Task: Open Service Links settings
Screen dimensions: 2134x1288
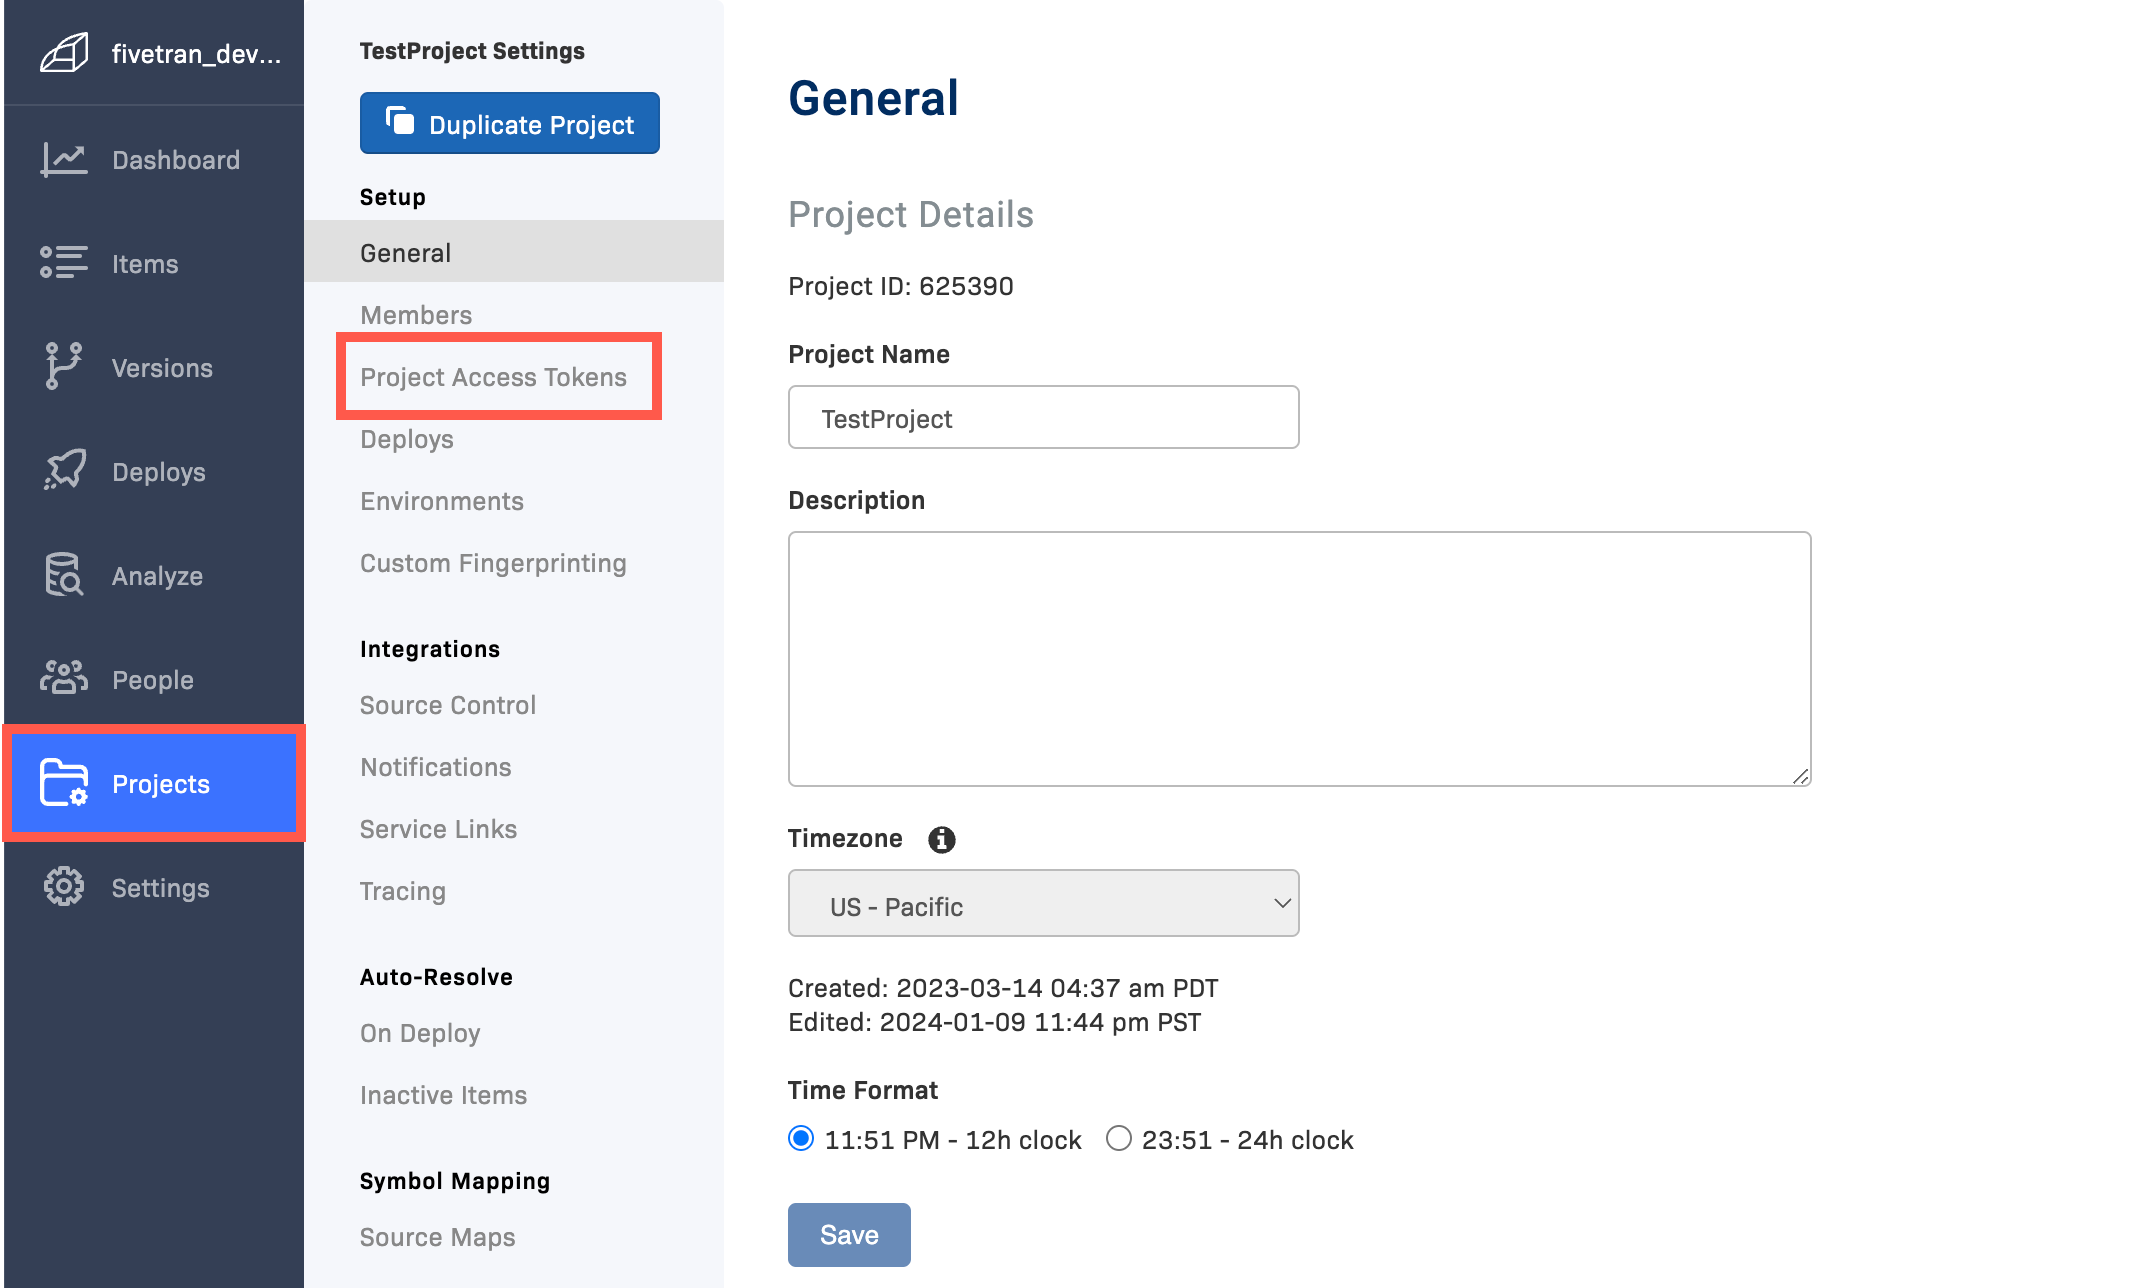Action: point(438,829)
